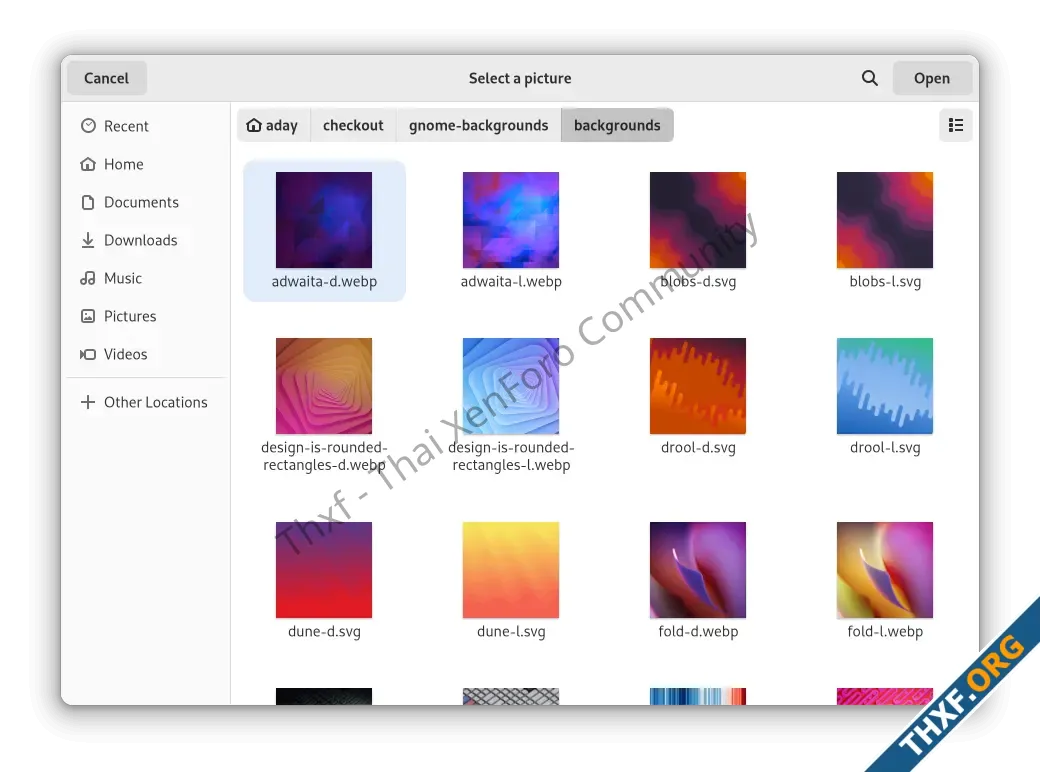Open Downloads in sidebar
This screenshot has height=772, width=1040.
[x=146, y=240]
